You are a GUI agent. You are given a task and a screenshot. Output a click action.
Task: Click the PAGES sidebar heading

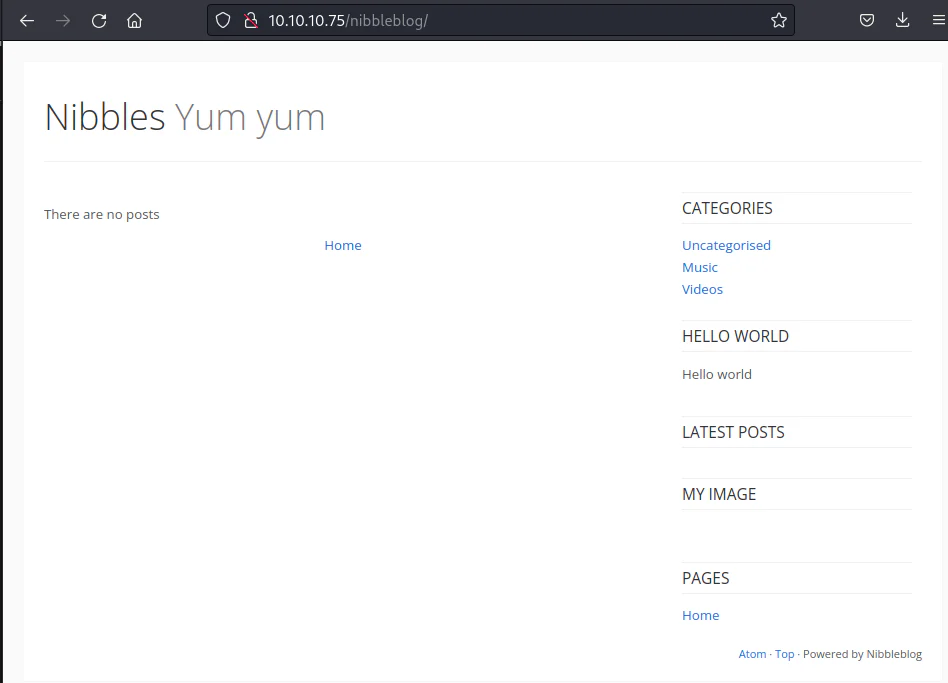706,578
